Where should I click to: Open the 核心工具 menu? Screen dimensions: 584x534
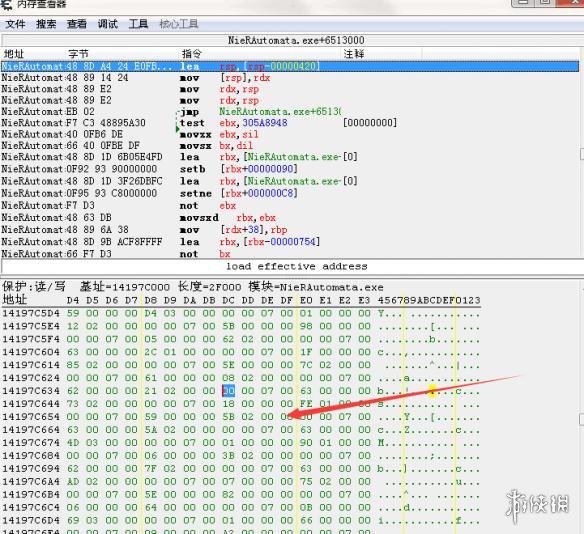(x=179, y=24)
